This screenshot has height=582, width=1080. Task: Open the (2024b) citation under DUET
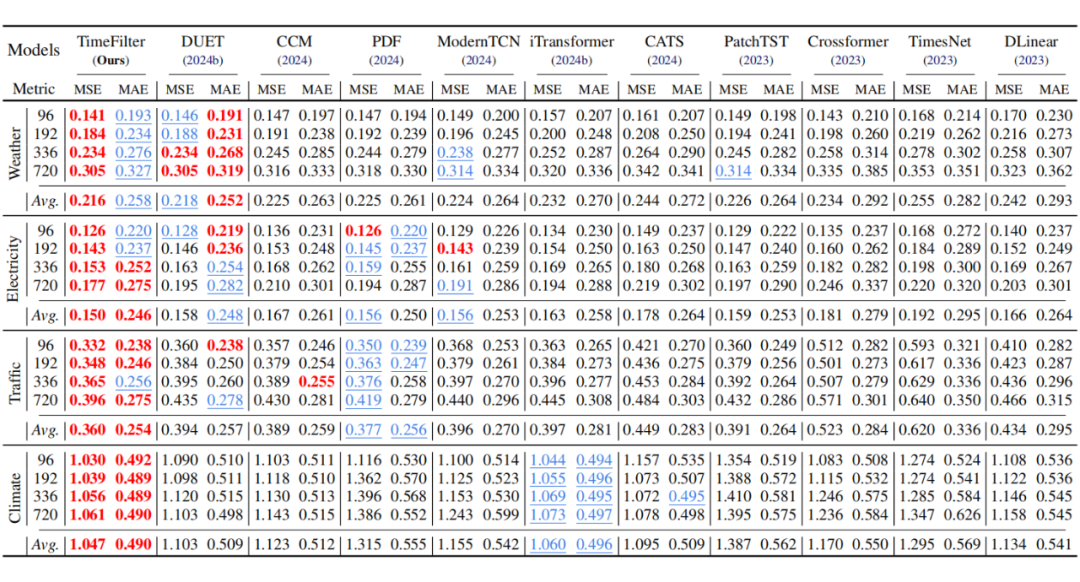(x=202, y=61)
